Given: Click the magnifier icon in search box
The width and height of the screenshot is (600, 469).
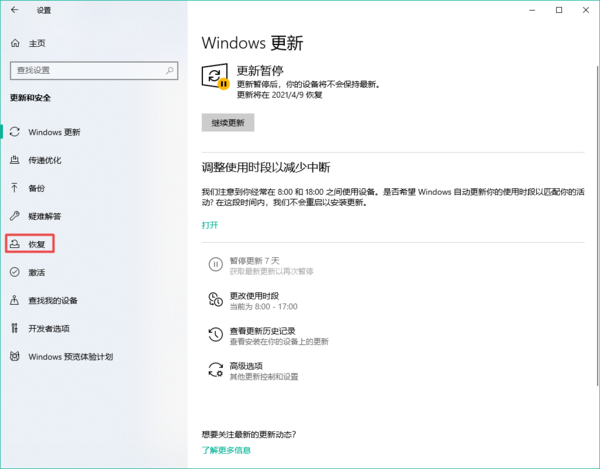Looking at the screenshot, I should [x=170, y=70].
